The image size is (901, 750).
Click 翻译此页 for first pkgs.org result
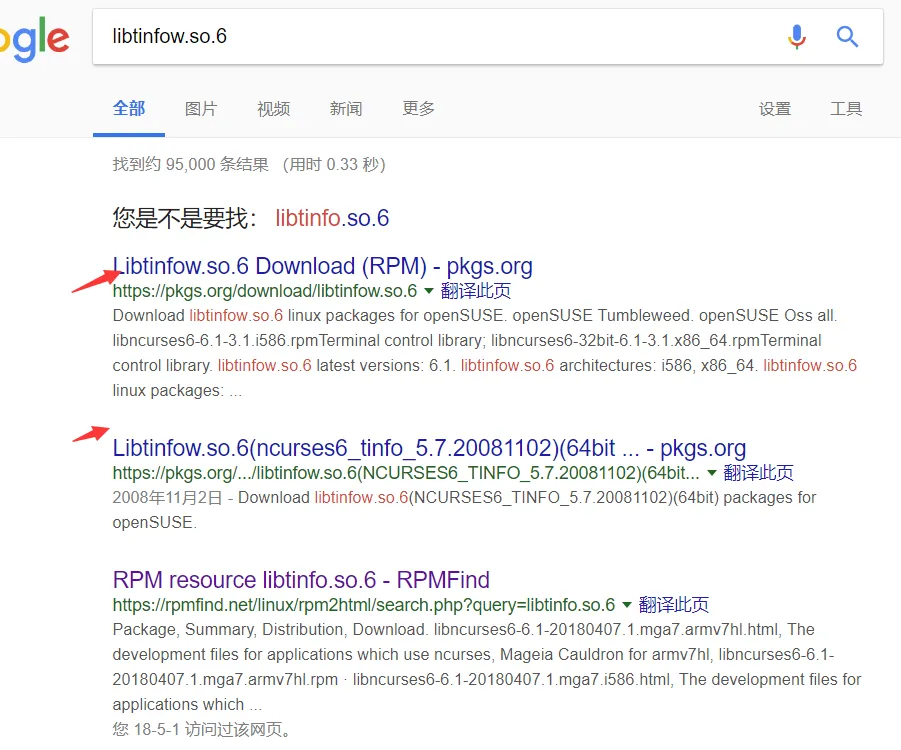click(x=476, y=291)
